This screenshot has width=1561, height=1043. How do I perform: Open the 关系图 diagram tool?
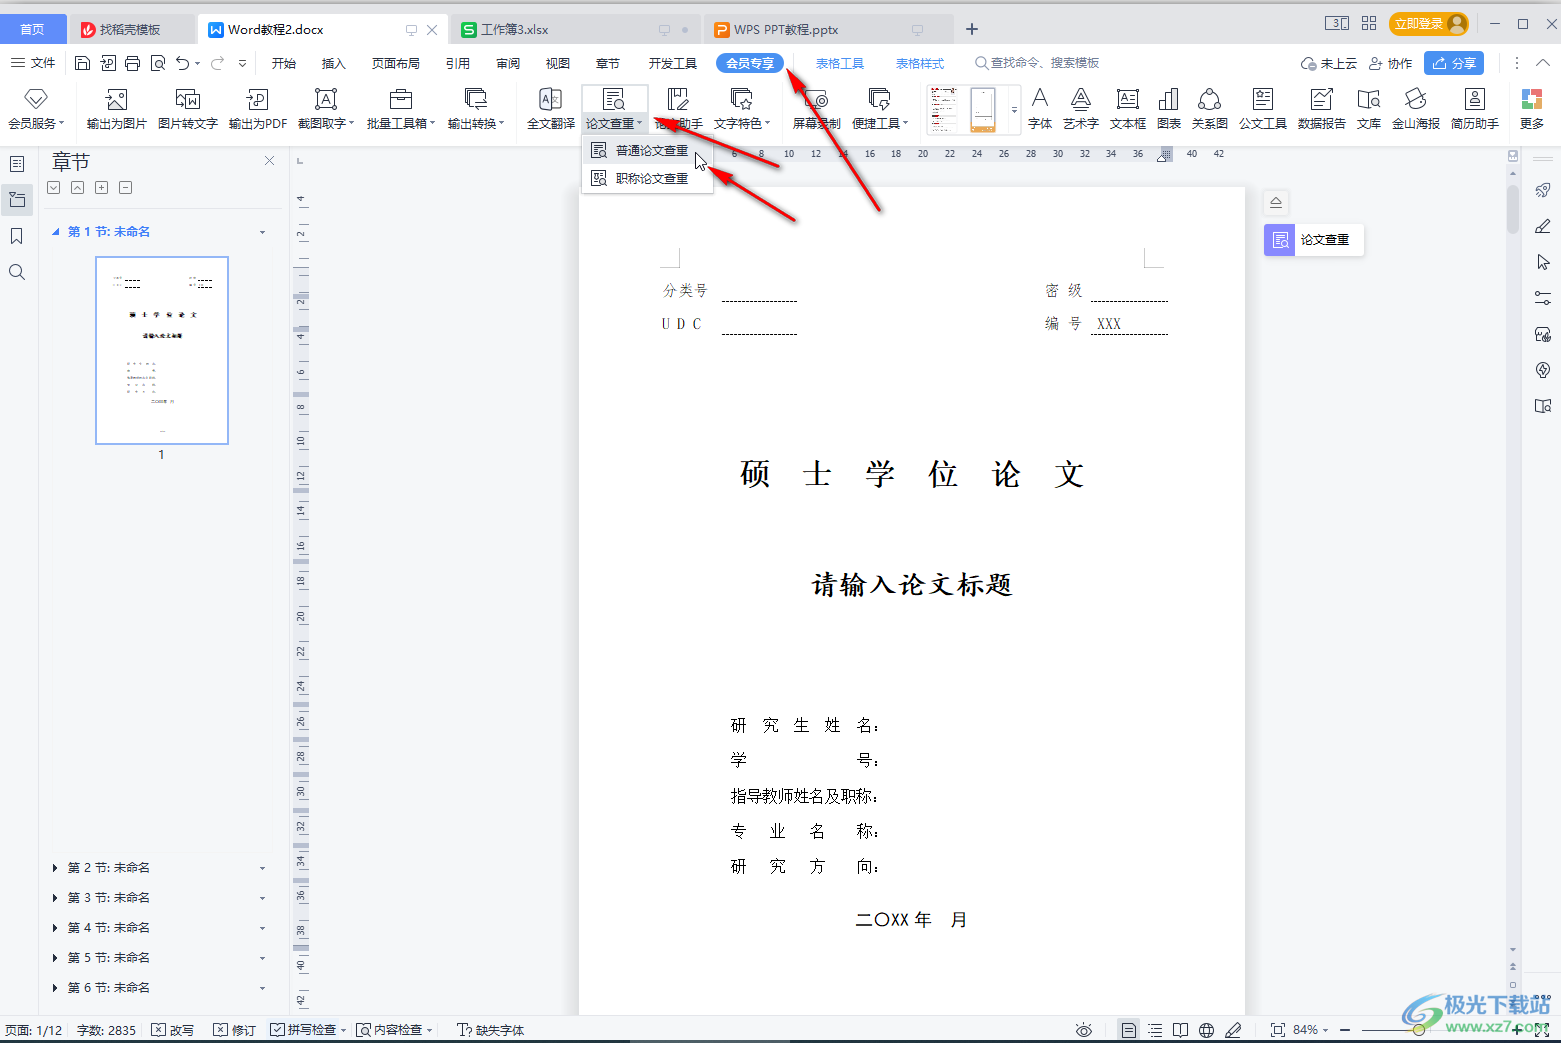1210,109
